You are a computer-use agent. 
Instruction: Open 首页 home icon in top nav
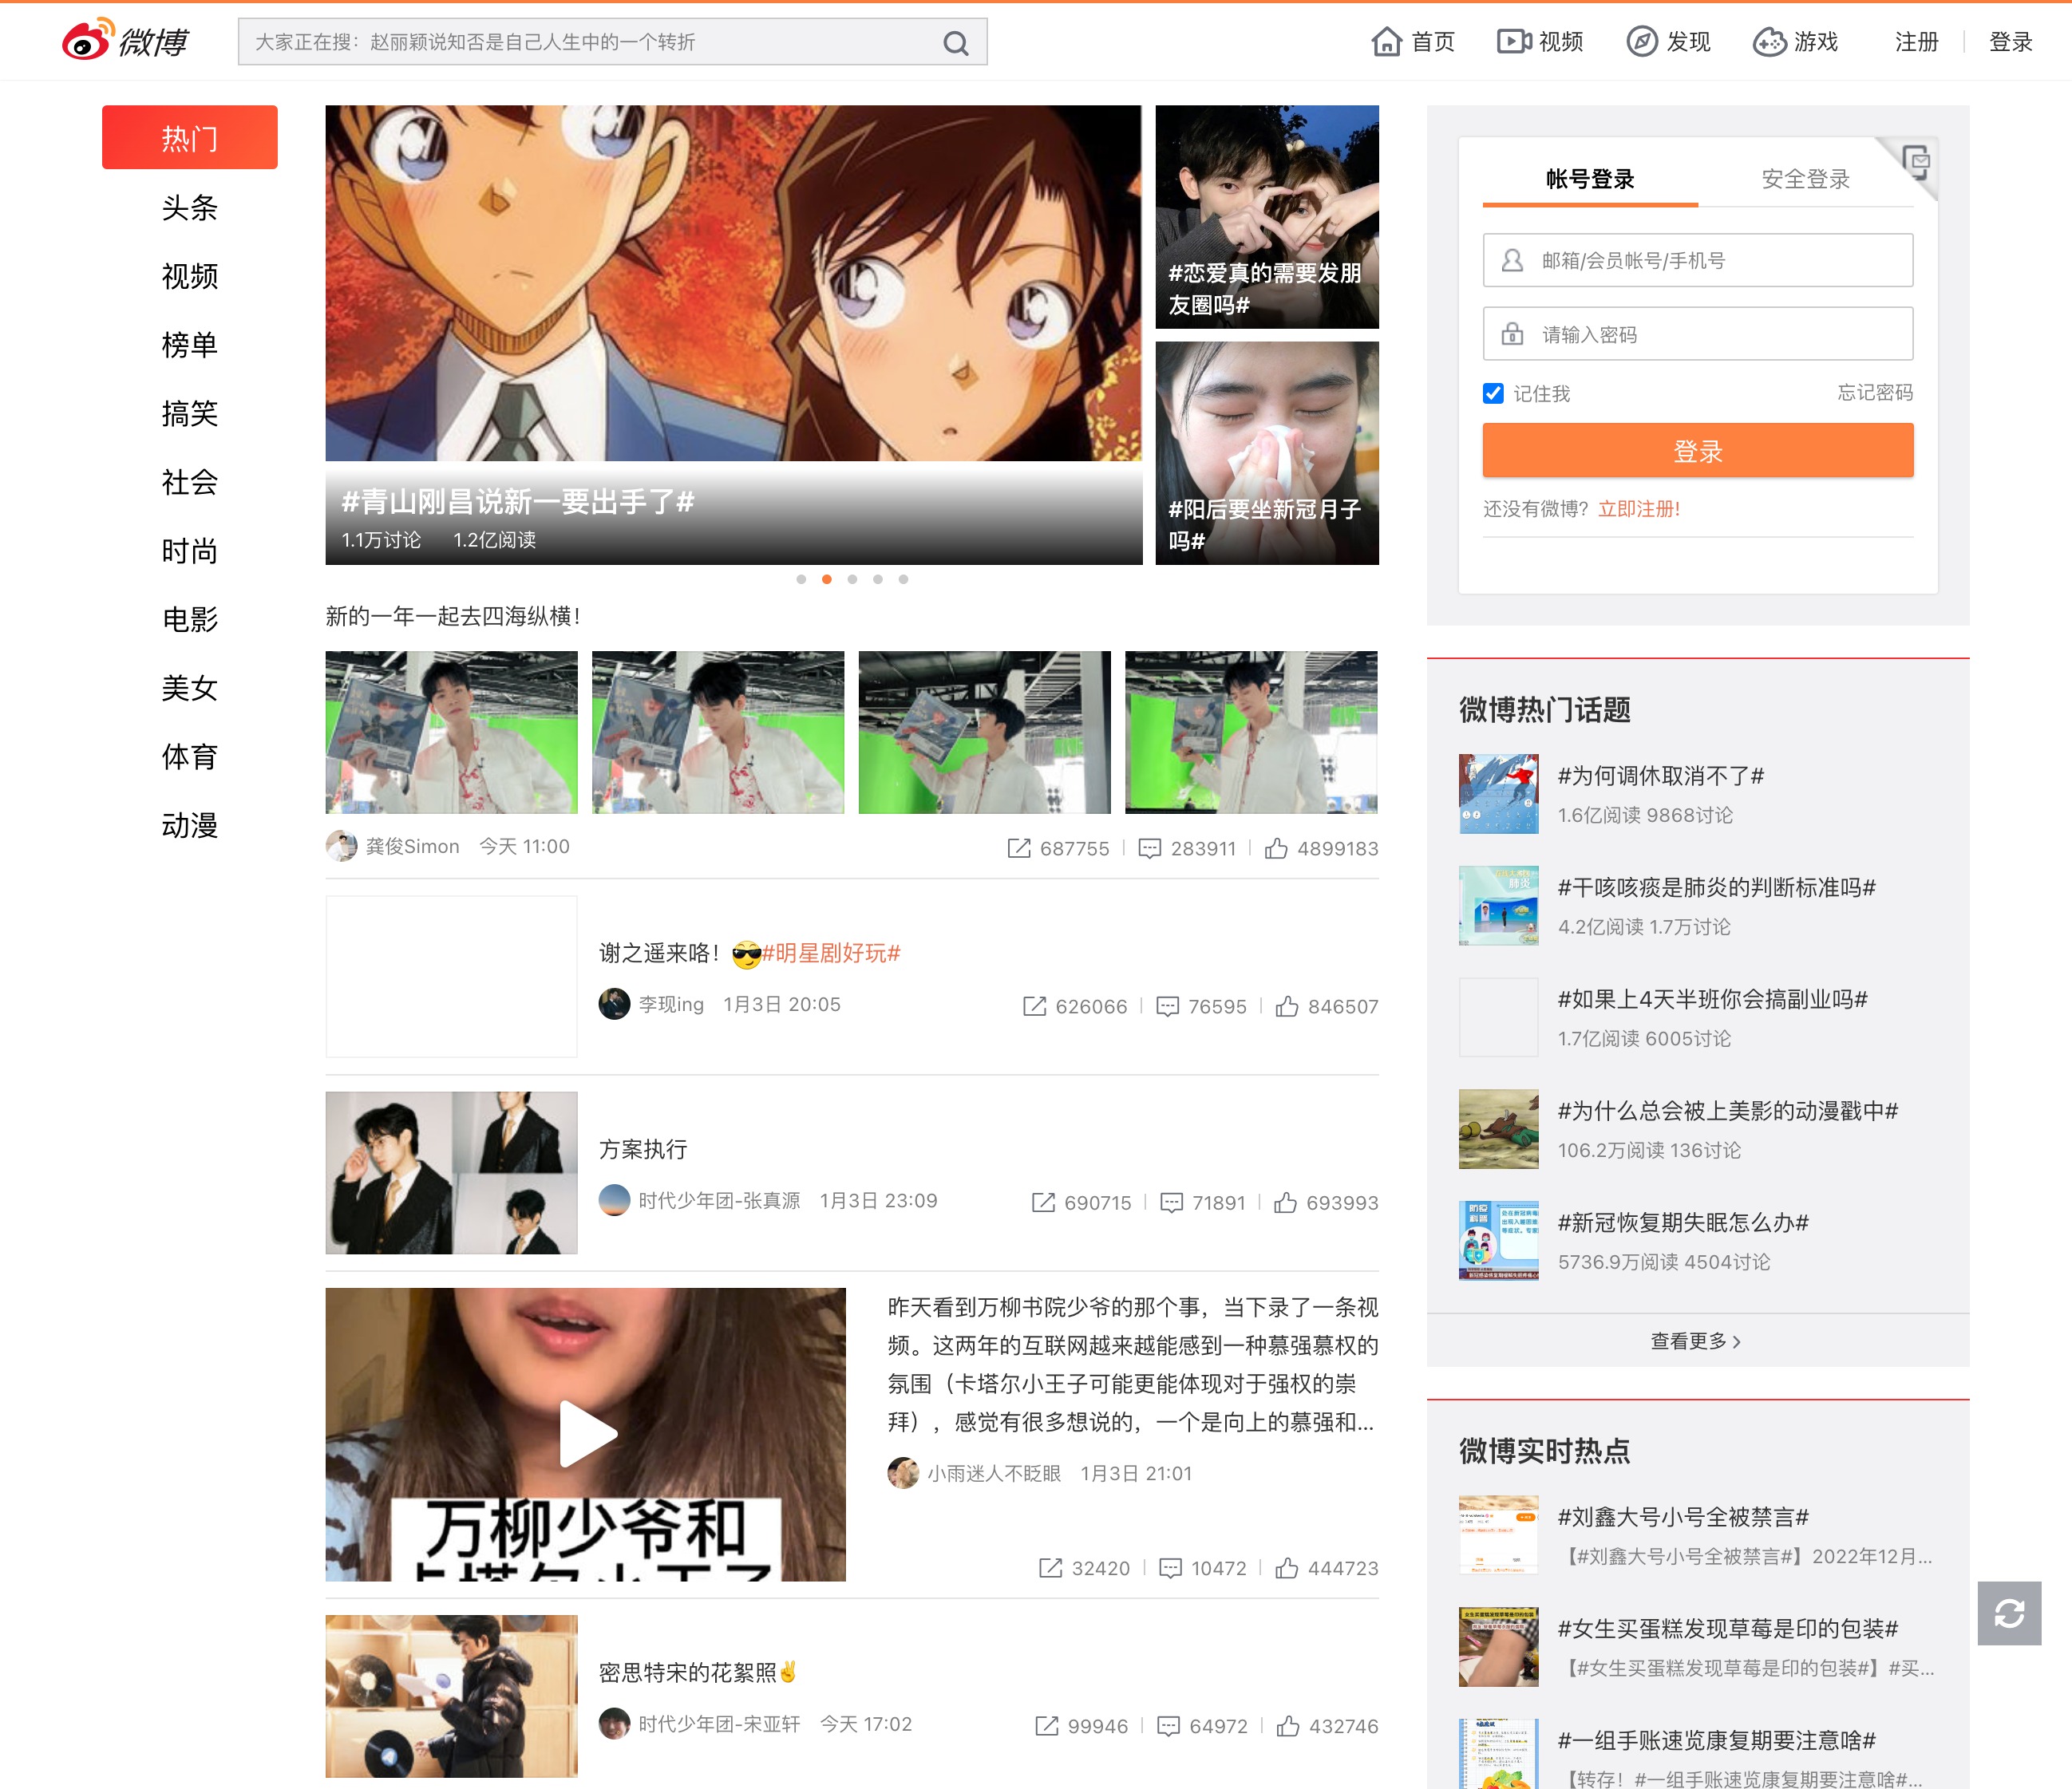(1386, 42)
